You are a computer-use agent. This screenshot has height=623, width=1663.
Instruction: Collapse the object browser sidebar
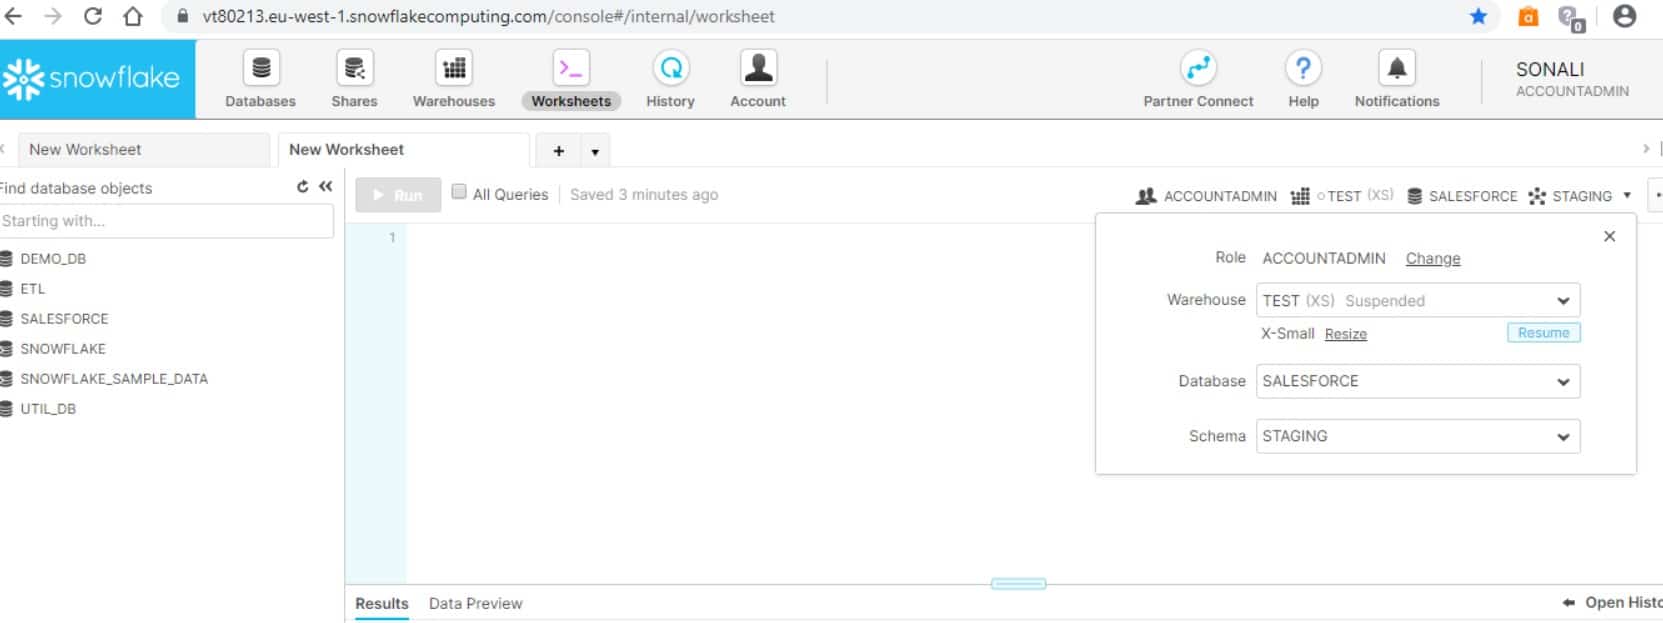(326, 187)
